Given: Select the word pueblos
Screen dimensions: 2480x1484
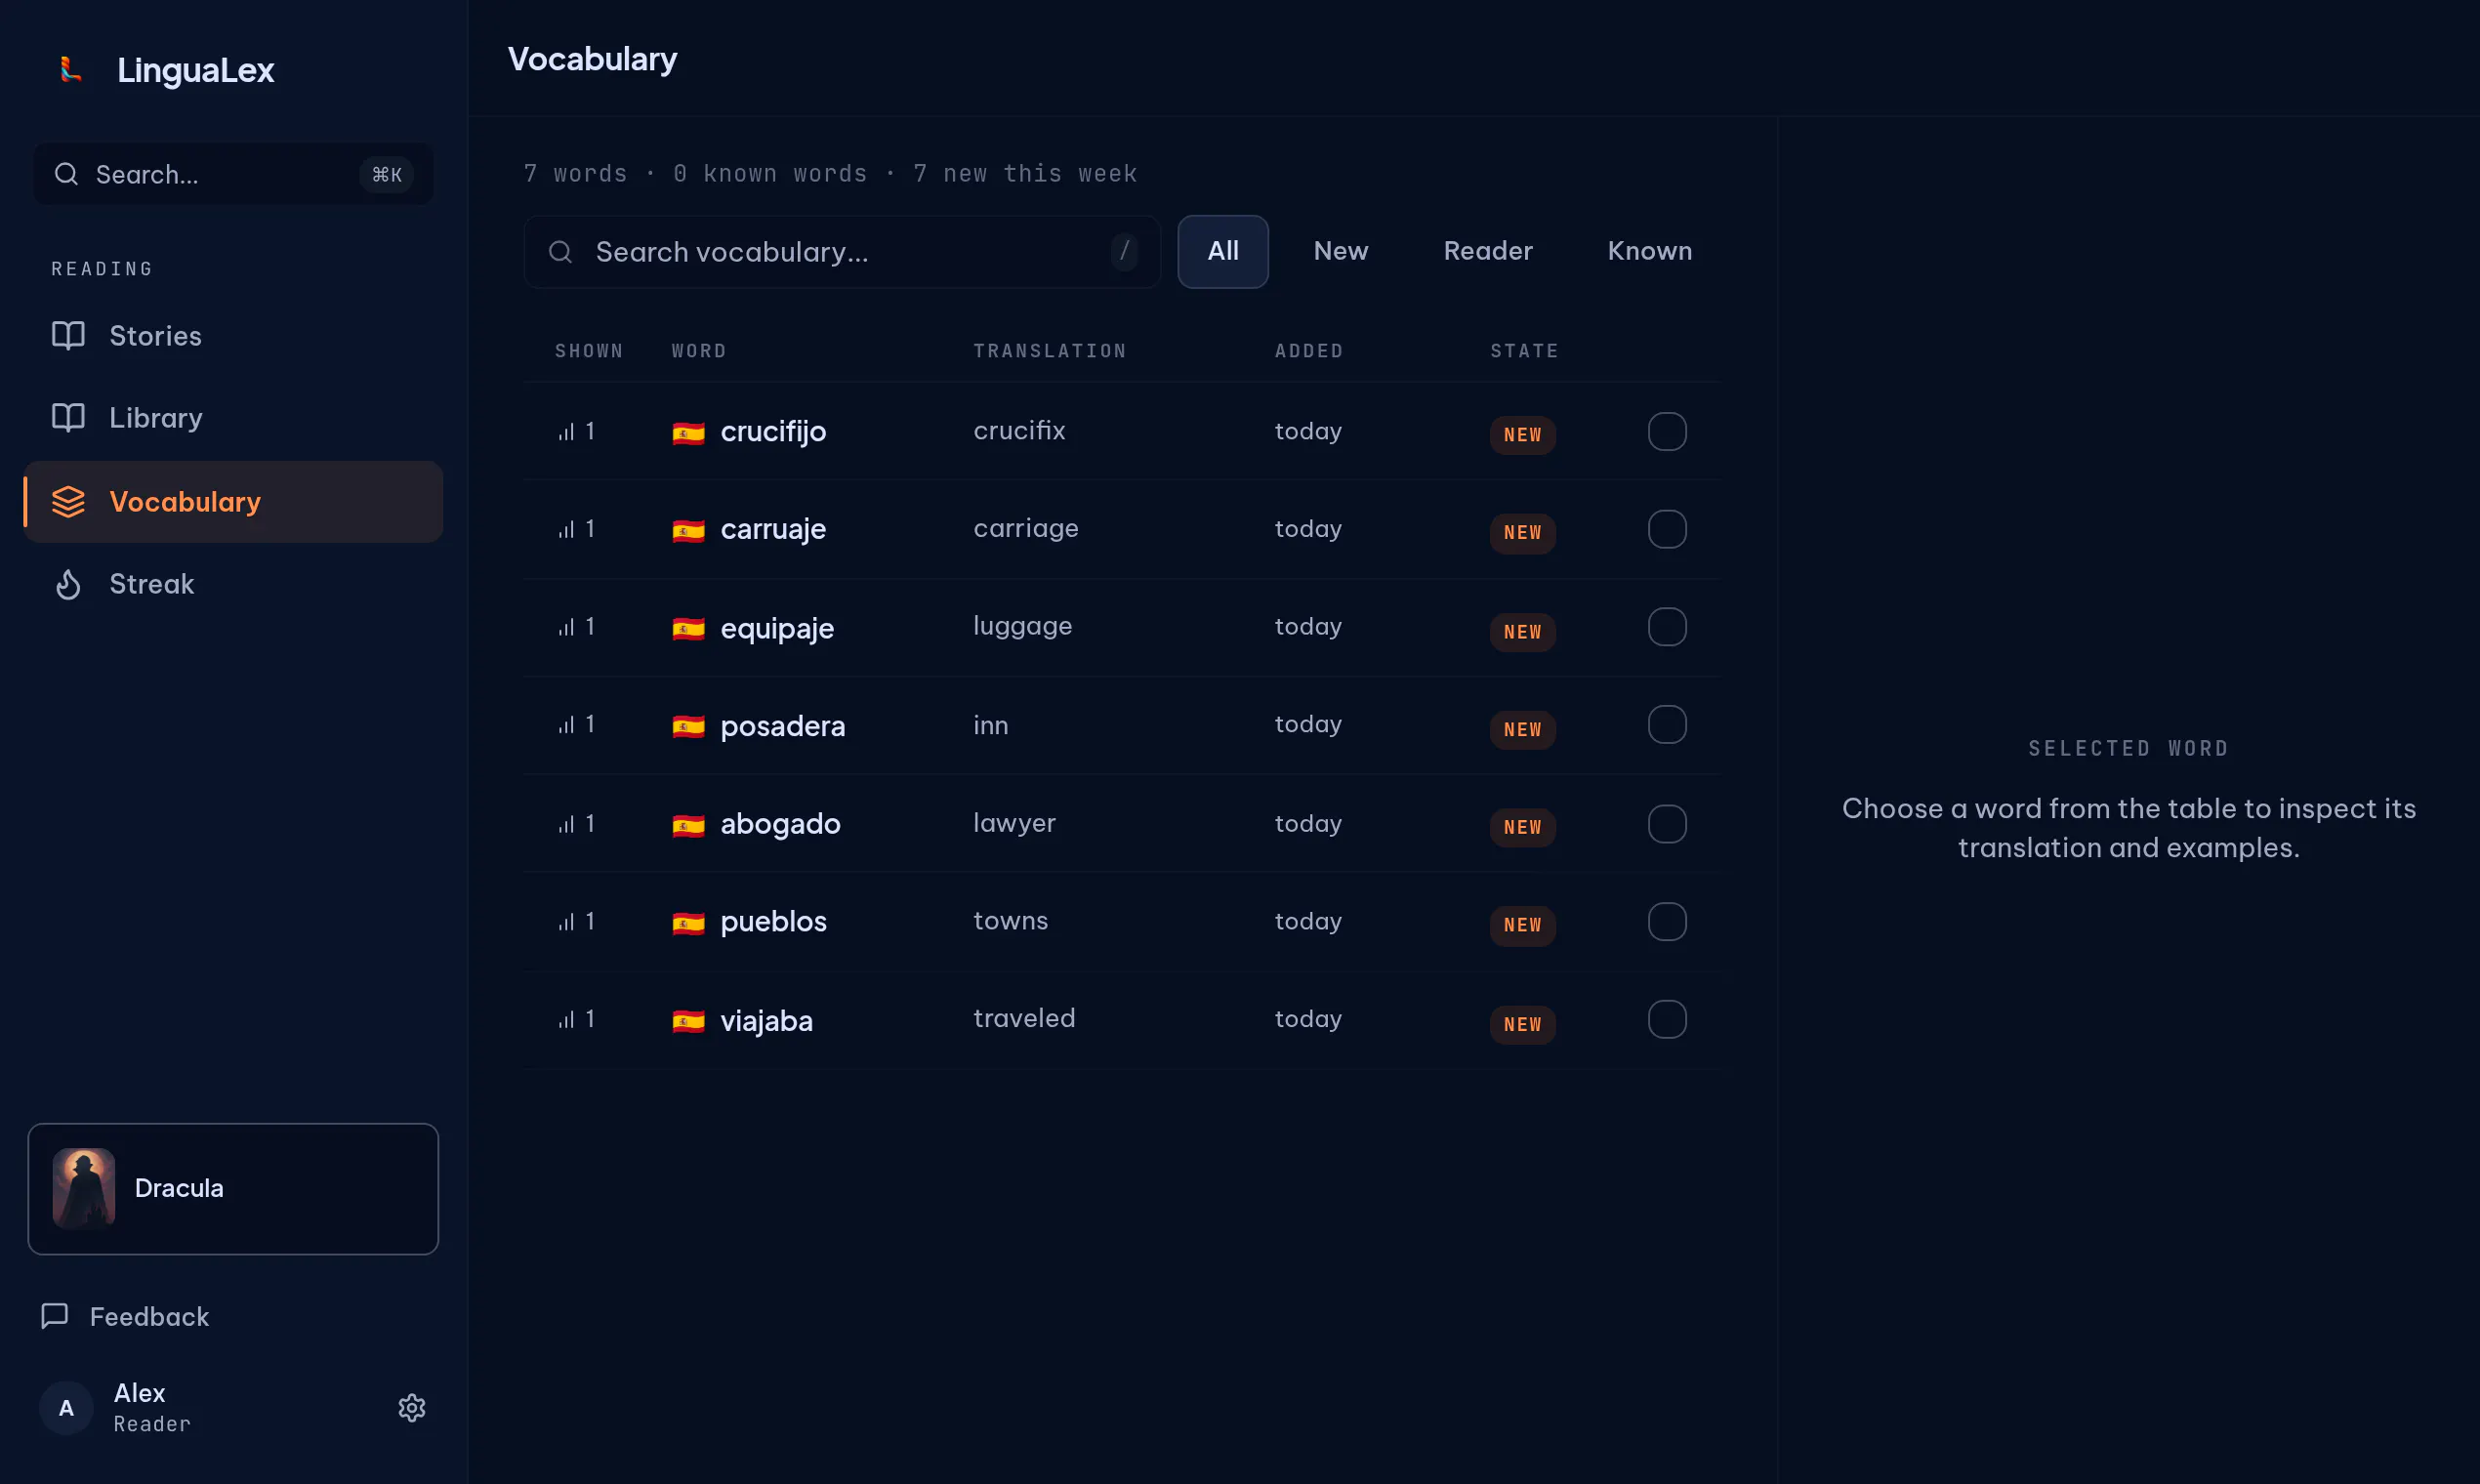Looking at the screenshot, I should [773, 921].
